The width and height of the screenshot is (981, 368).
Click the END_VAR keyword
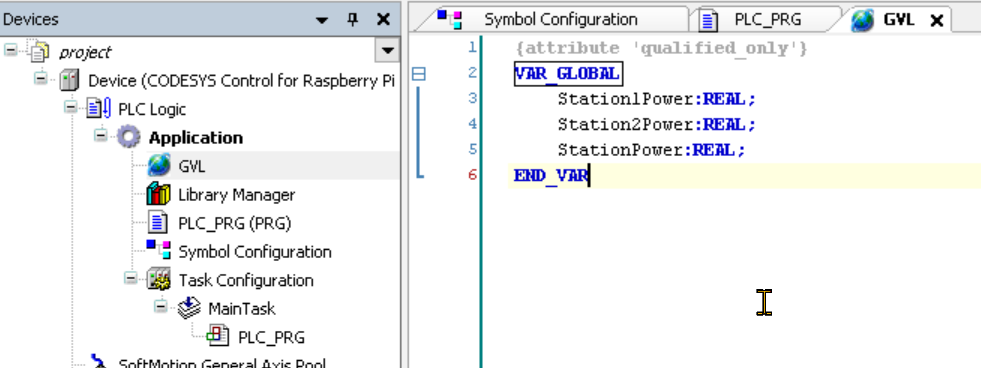[551, 176]
